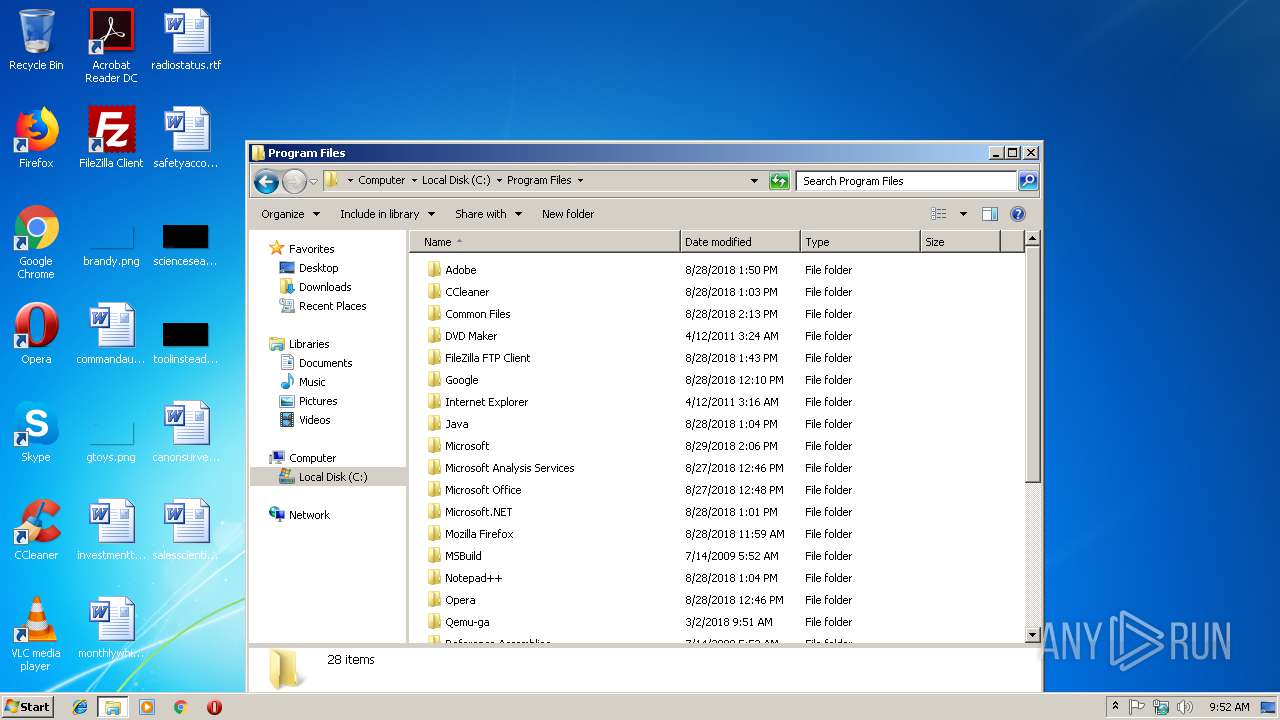Click the Opera taskbar icon
The image size is (1280, 720).
[x=214, y=707]
